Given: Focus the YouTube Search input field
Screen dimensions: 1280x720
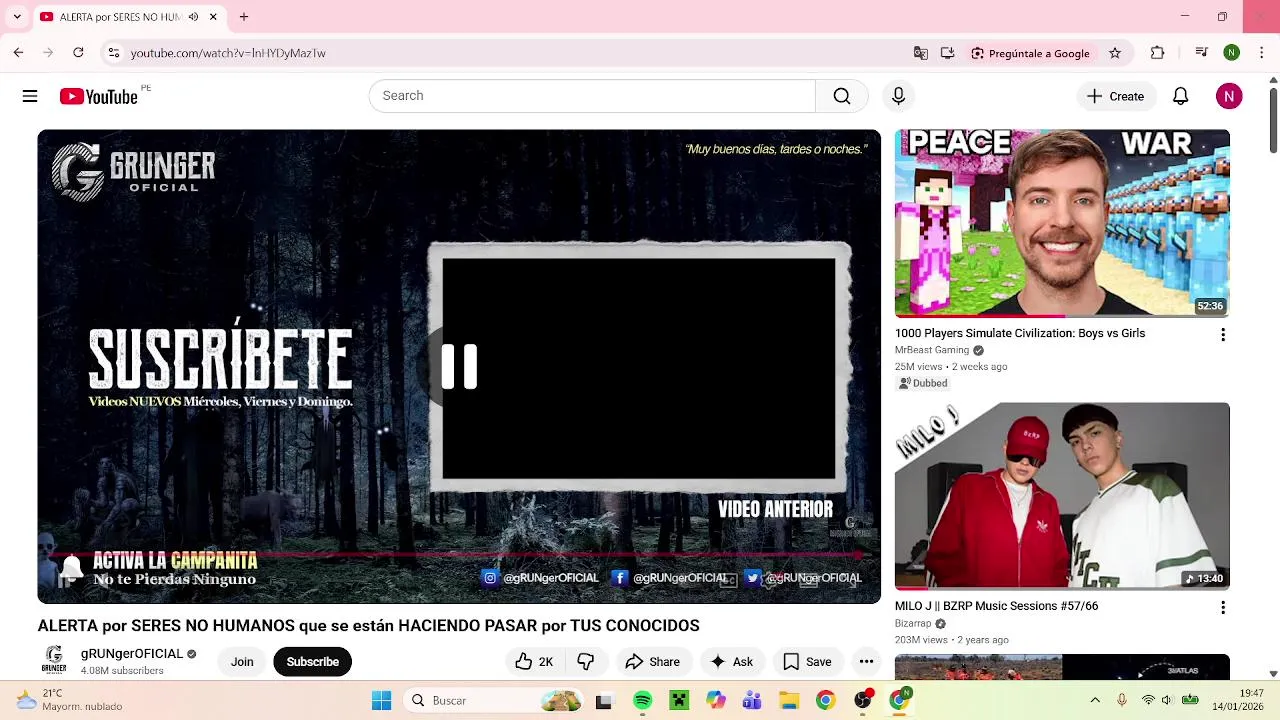Looking at the screenshot, I should point(592,96).
